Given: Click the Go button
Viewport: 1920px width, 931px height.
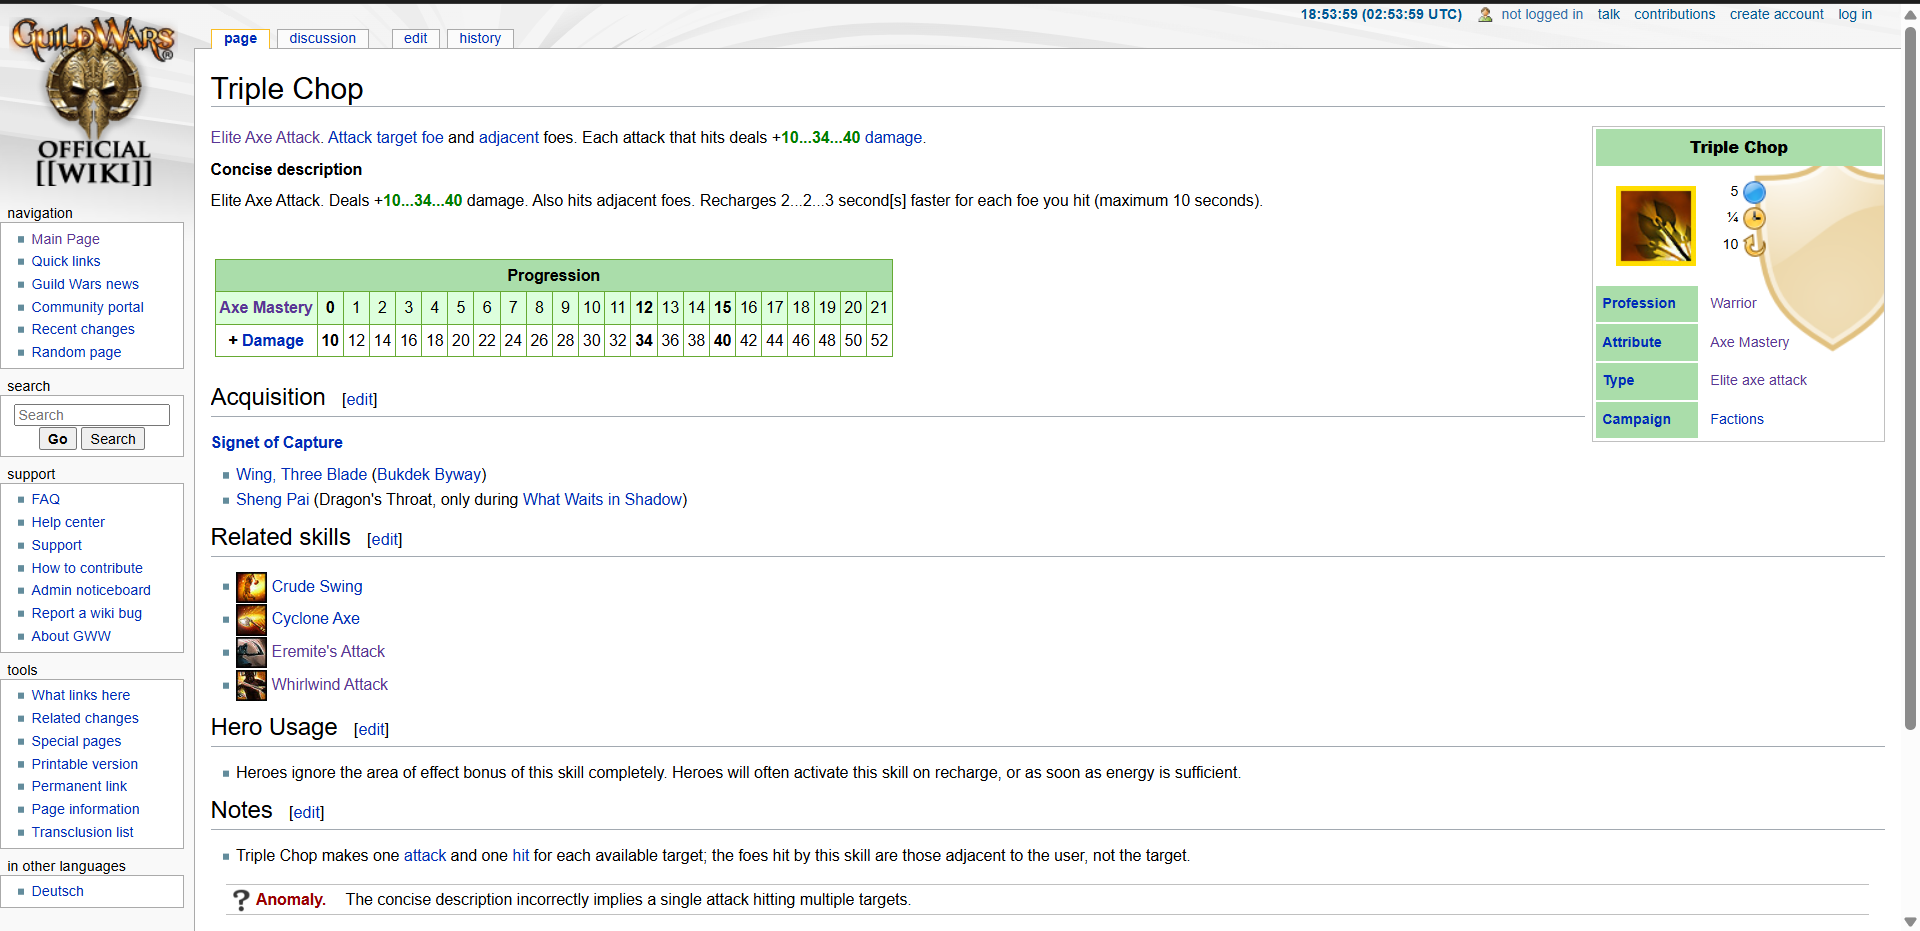Looking at the screenshot, I should coord(58,439).
